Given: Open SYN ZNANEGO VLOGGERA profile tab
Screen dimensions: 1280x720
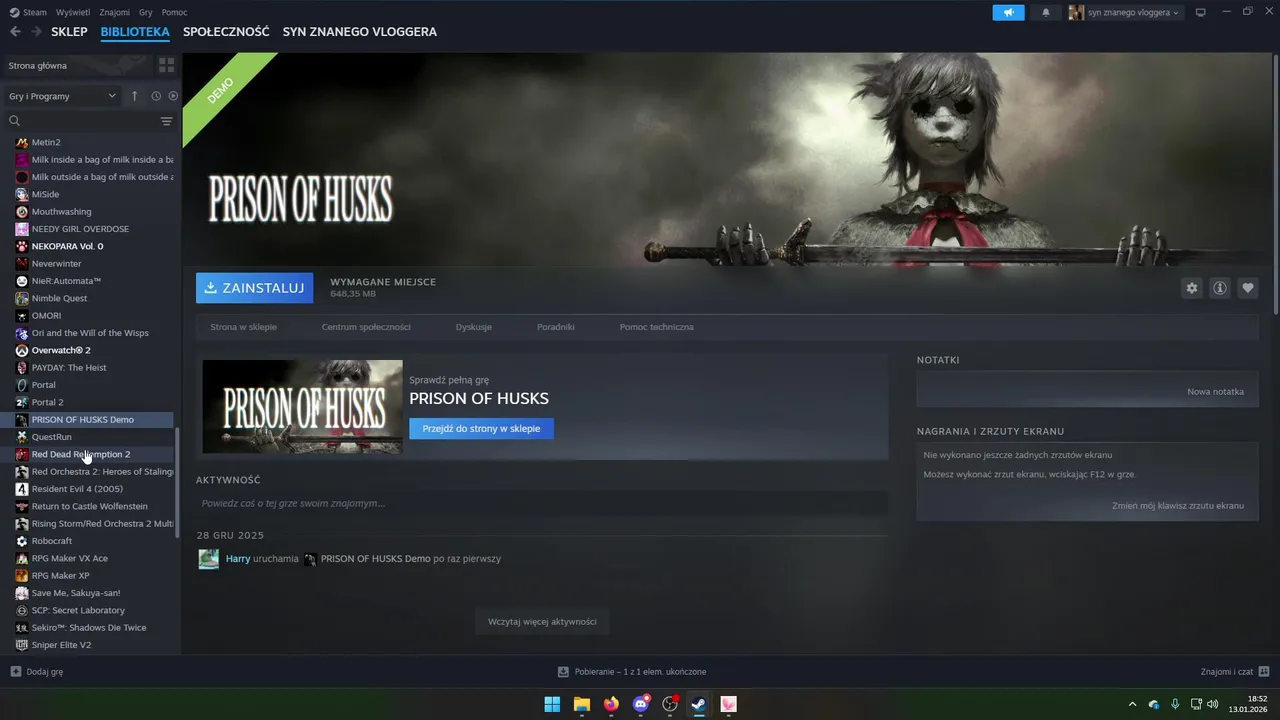Looking at the screenshot, I should [360, 32].
